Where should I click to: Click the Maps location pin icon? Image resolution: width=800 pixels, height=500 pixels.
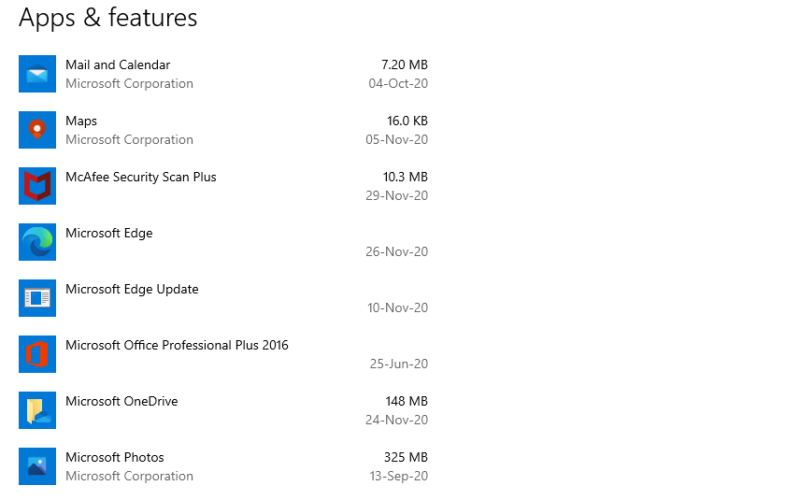pos(37,130)
